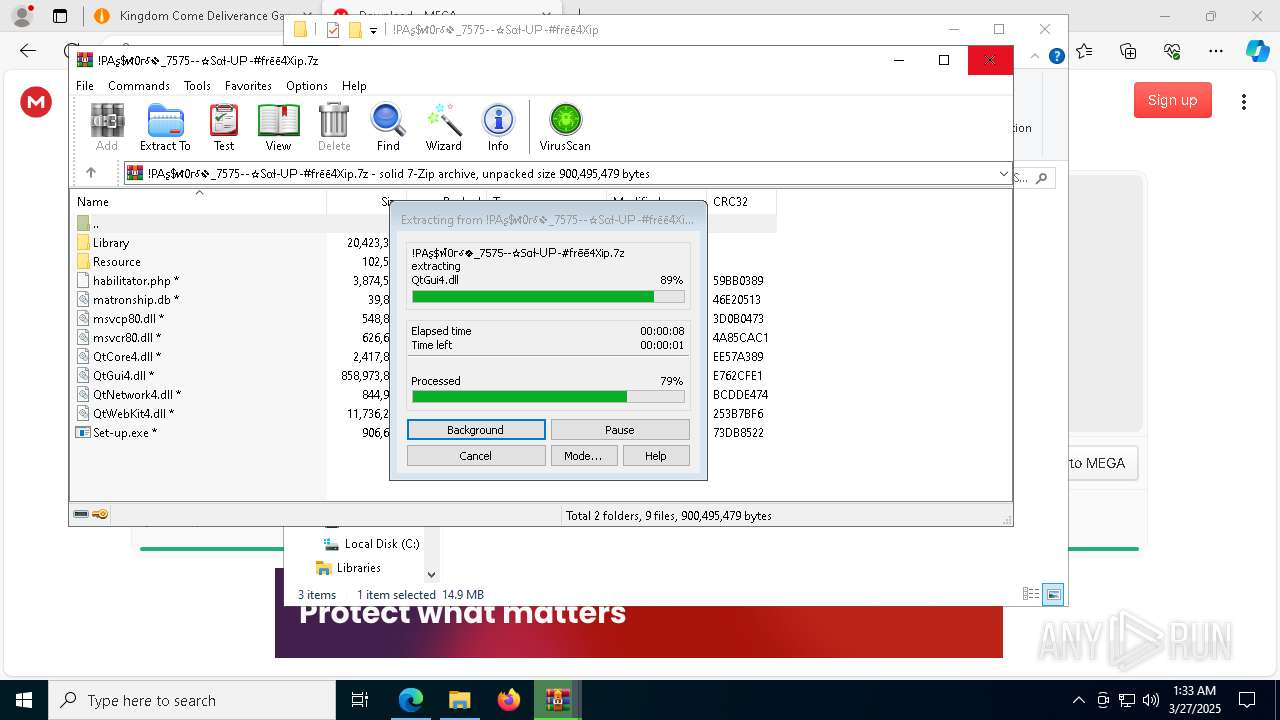Screen dimensions: 1280x720
Task: Open the notification center icon
Action: (x=1247, y=700)
